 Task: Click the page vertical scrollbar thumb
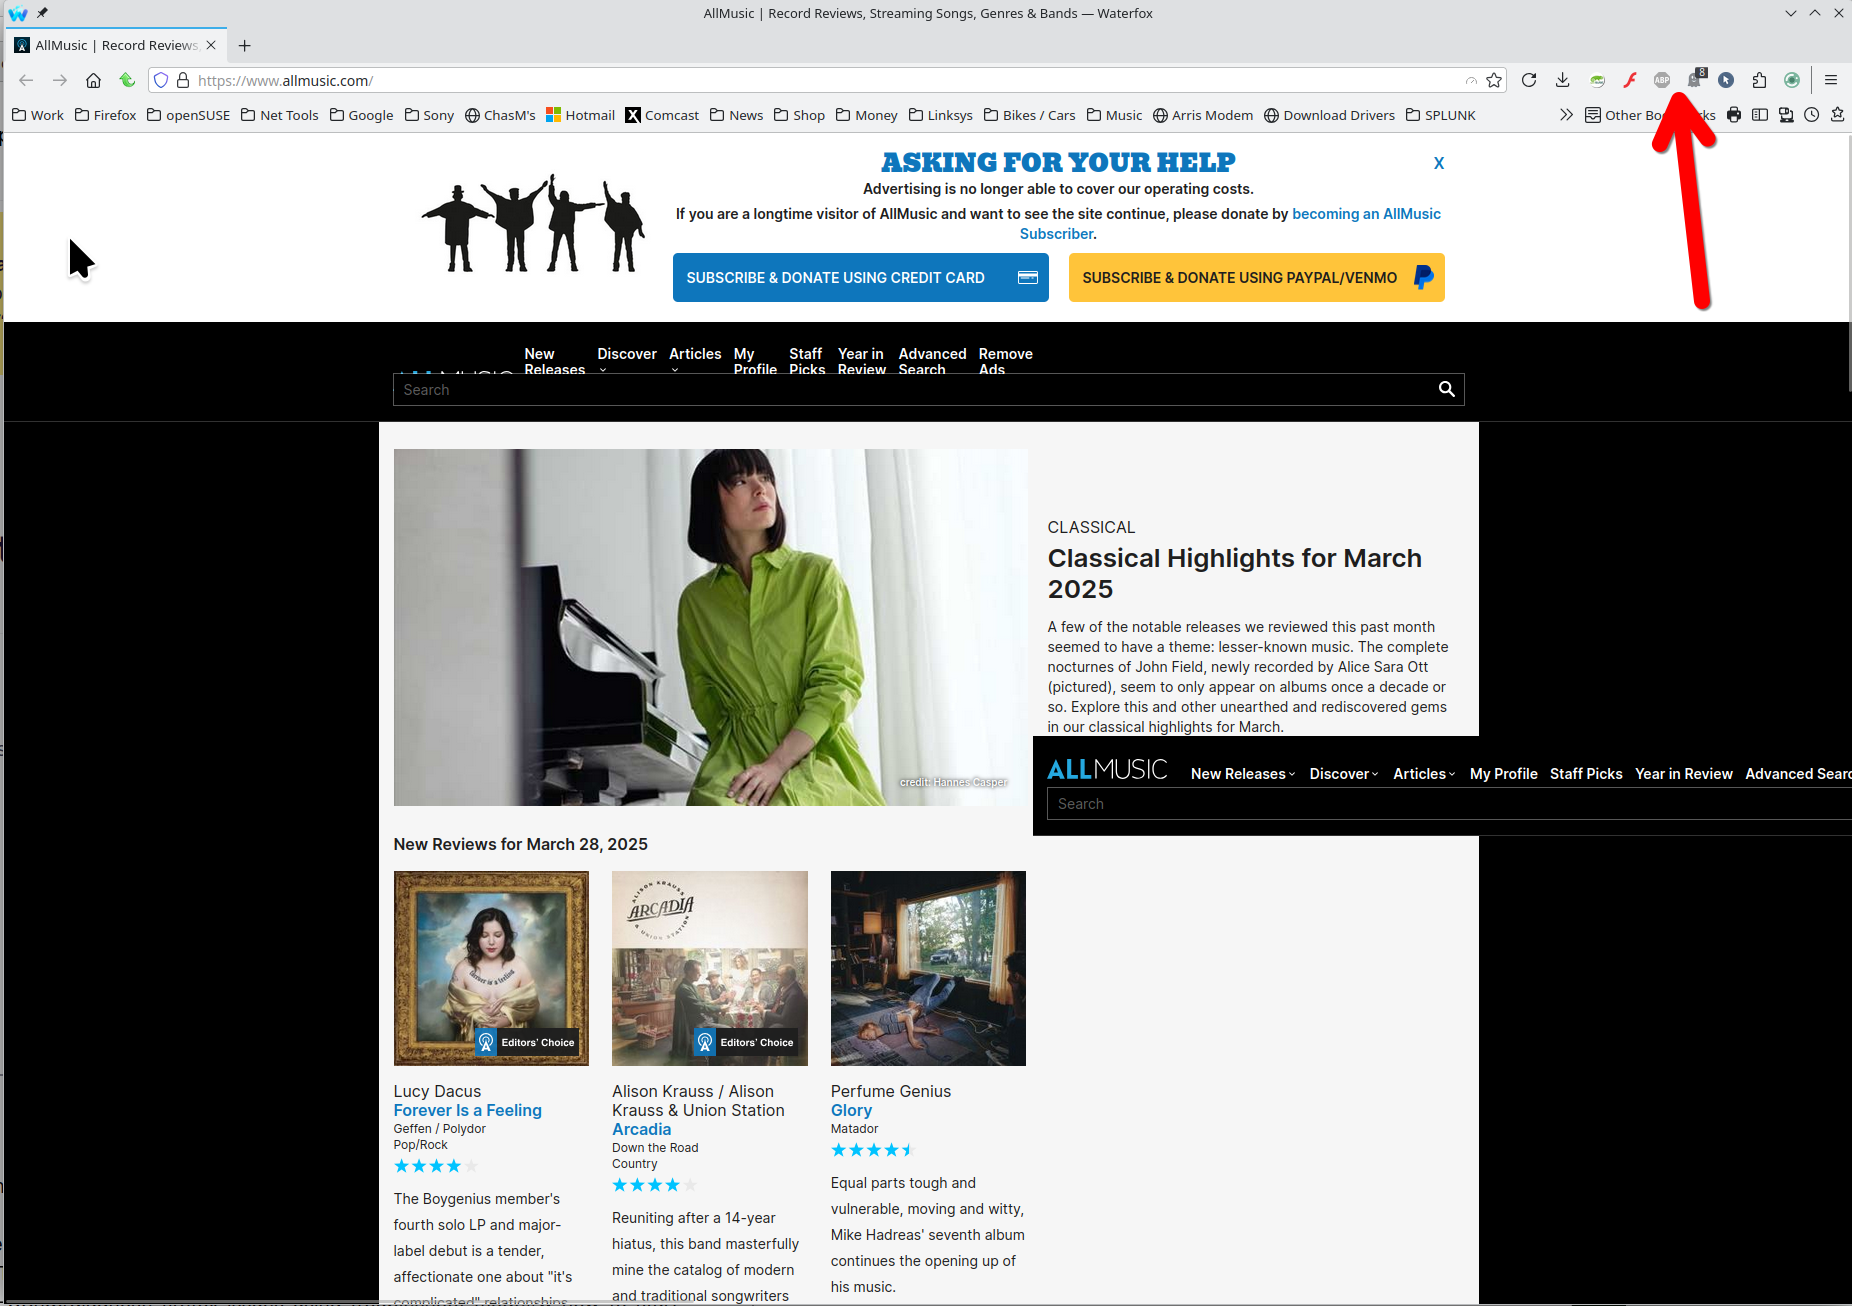[1848, 262]
